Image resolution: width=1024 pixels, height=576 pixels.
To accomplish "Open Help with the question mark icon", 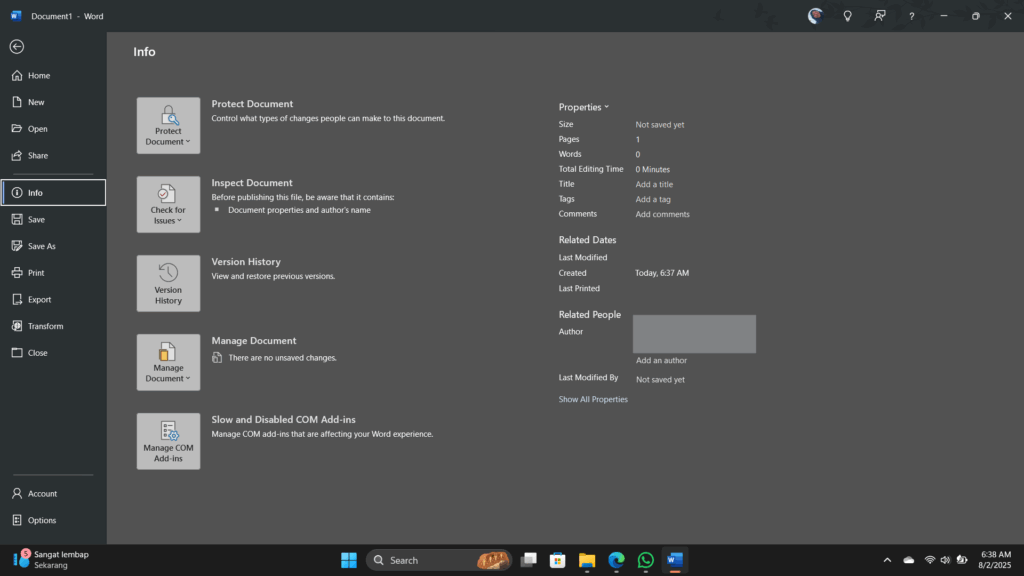I will tap(912, 16).
